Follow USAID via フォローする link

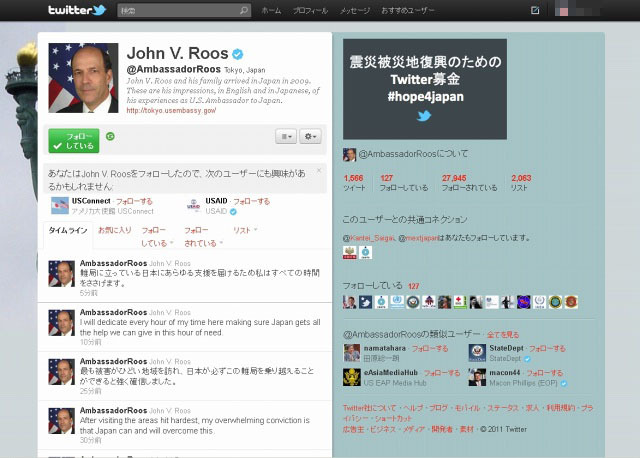point(251,201)
